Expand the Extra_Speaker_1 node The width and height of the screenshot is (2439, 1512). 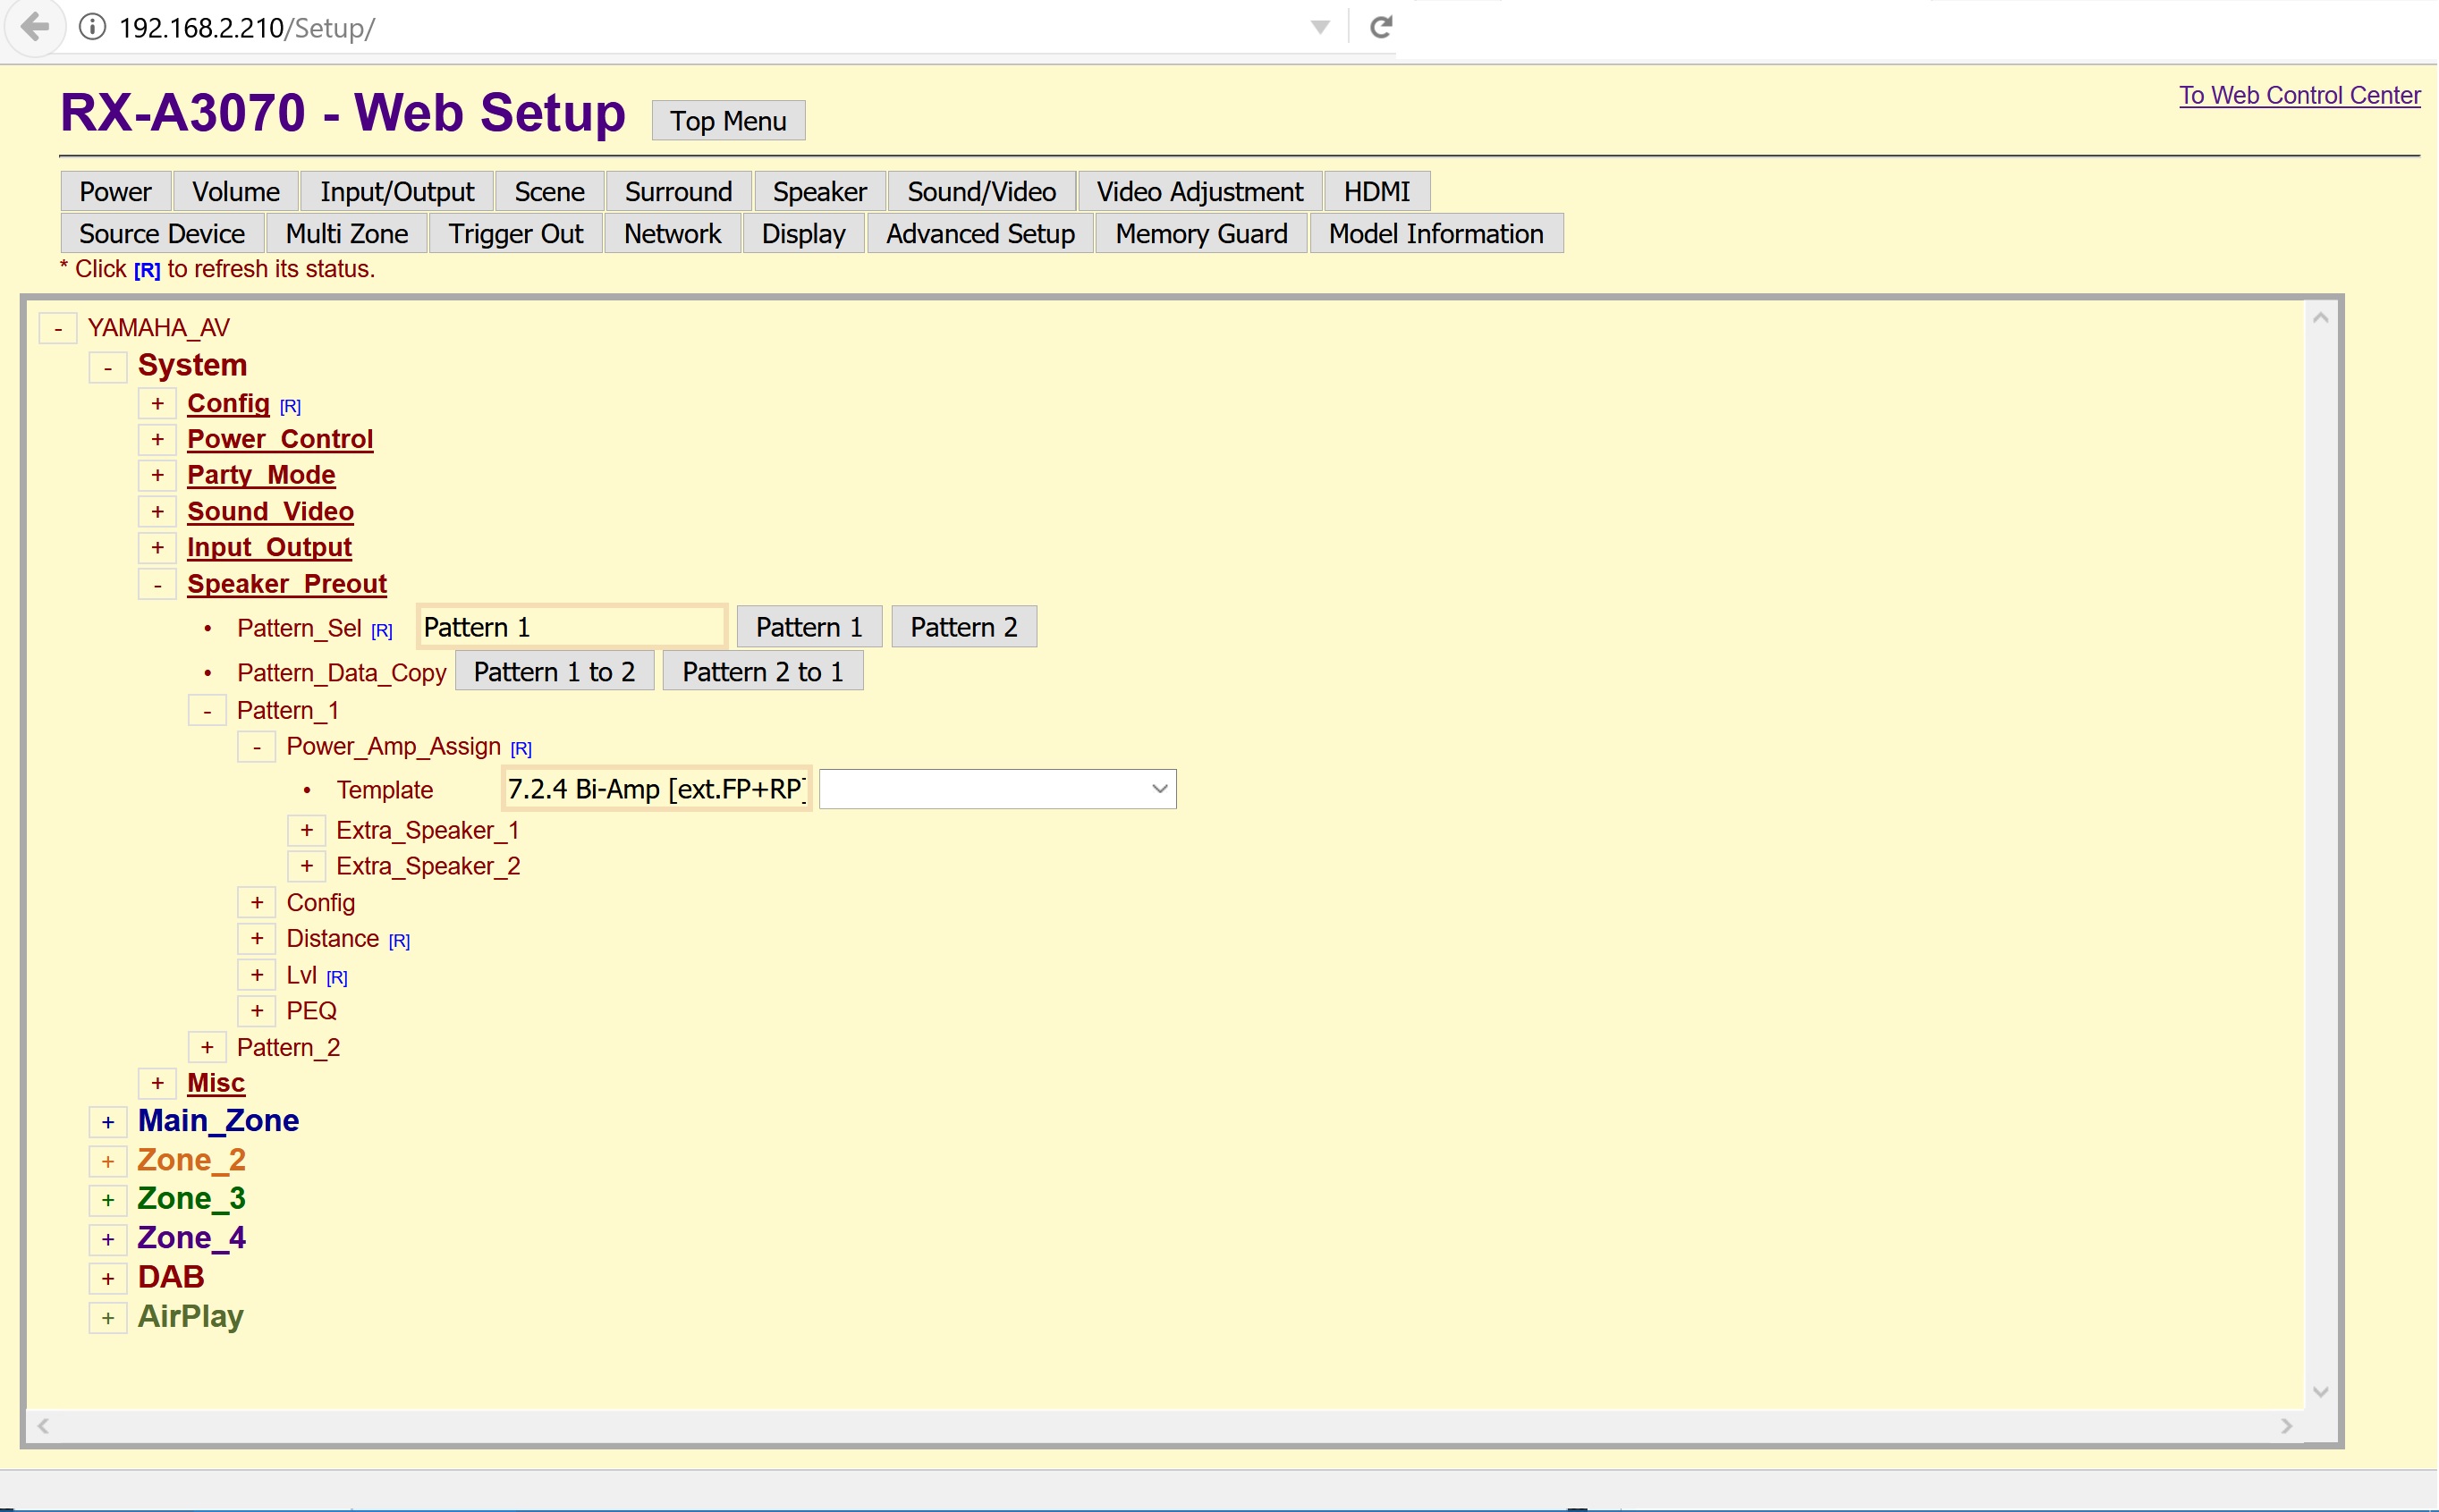point(307,831)
